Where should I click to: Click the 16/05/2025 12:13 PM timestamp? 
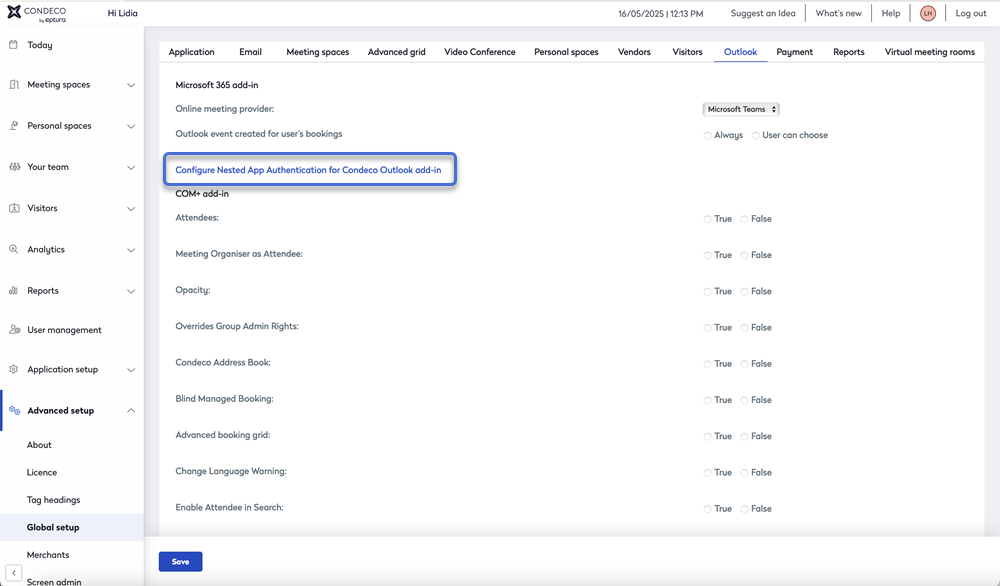[661, 13]
